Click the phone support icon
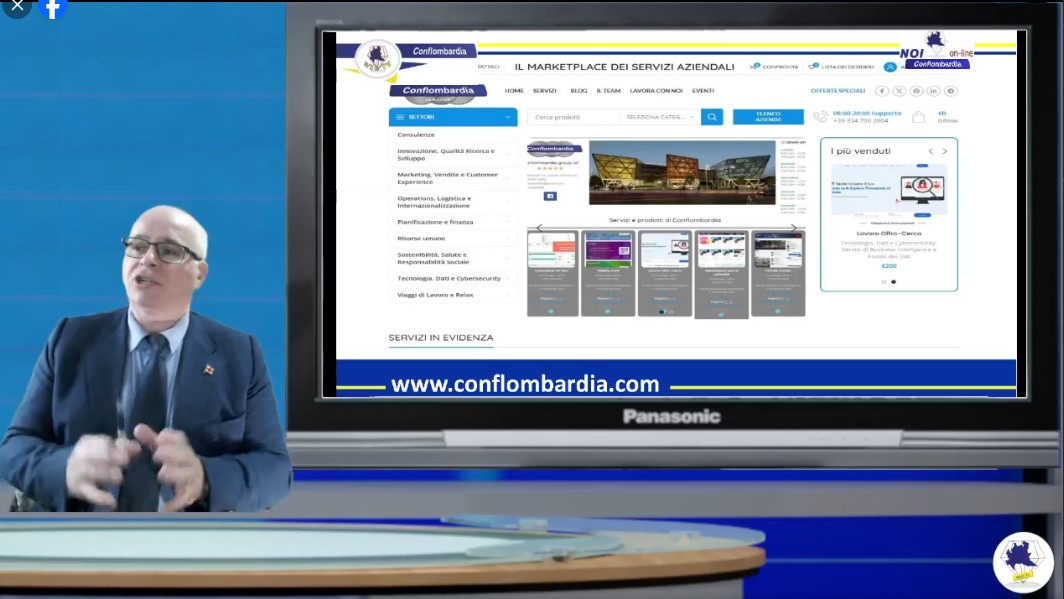Image resolution: width=1064 pixels, height=599 pixels. click(820, 117)
